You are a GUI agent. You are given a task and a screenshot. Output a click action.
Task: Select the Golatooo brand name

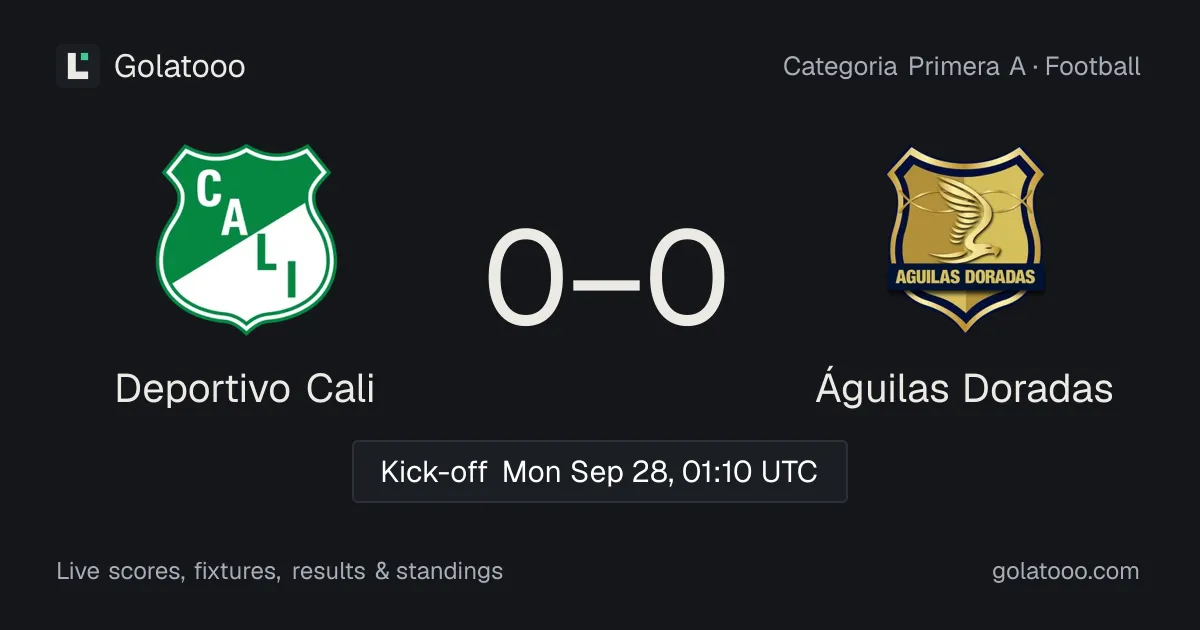pos(180,66)
